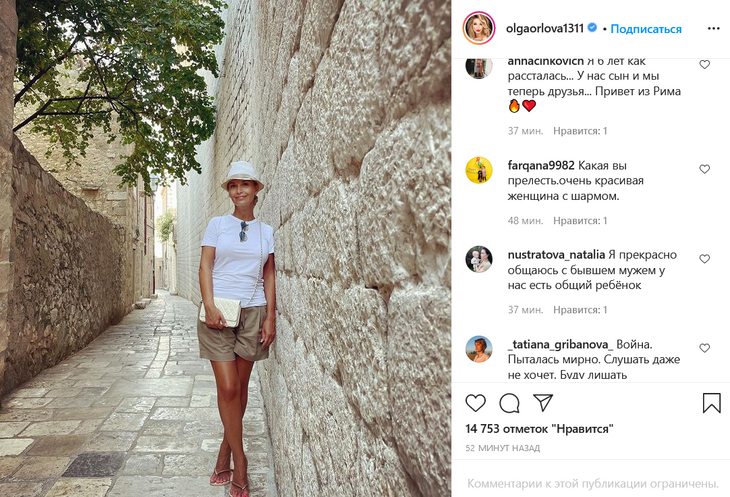Click the olgaorlova1311 username link

545,28
